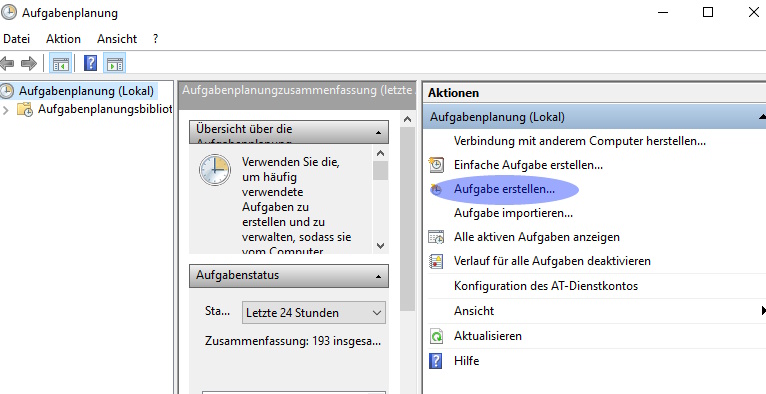The height and width of the screenshot is (394, 766).
Task: Open the Aktion menu
Action: 64,39
